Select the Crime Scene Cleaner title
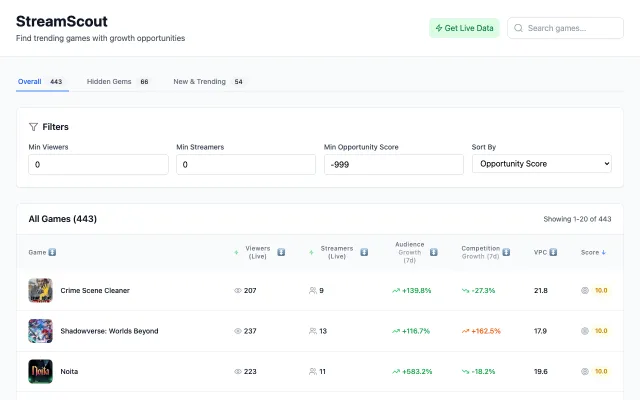This screenshot has height=400, width=640. click(x=95, y=291)
